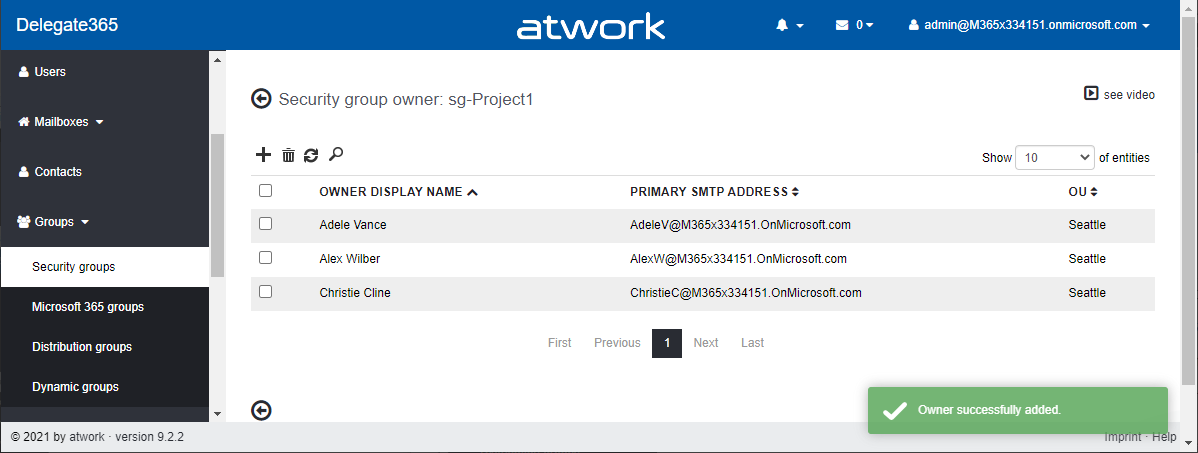Open the Contacts sidebar item
Screen dimensions: 1198x453
pos(105,172)
